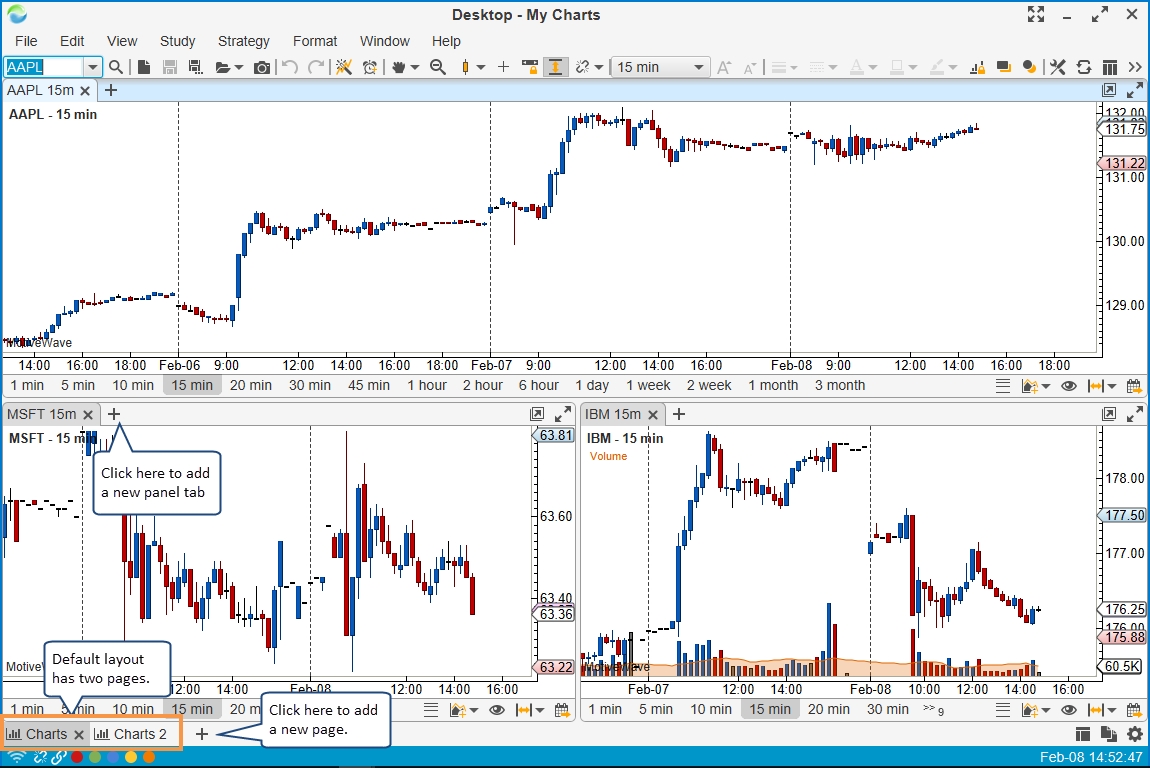Viewport: 1150px width, 770px height.
Task: Open the bar size 15 min dropdown
Action: [x=660, y=67]
